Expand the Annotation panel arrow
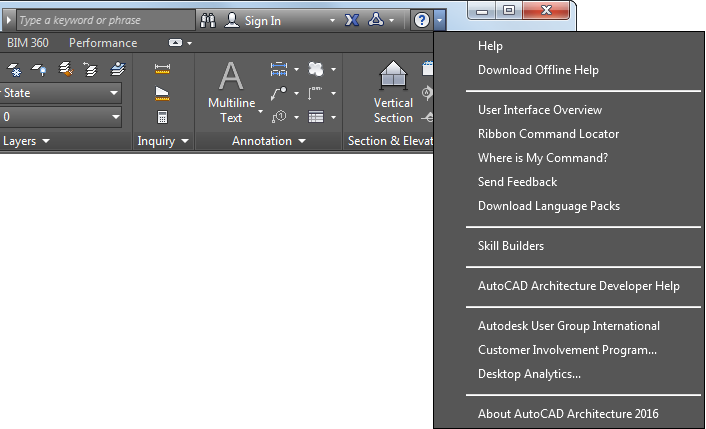 pyautogui.click(x=302, y=141)
